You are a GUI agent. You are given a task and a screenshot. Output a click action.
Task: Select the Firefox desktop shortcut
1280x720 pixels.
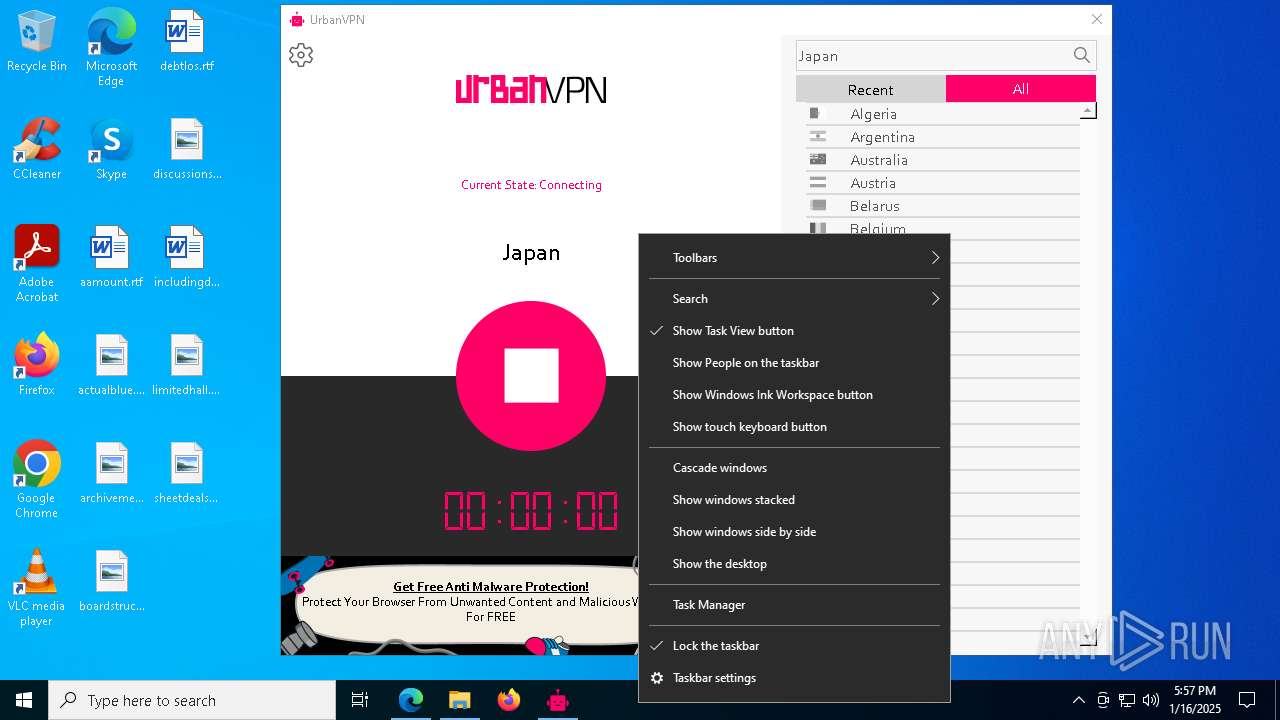[37, 365]
